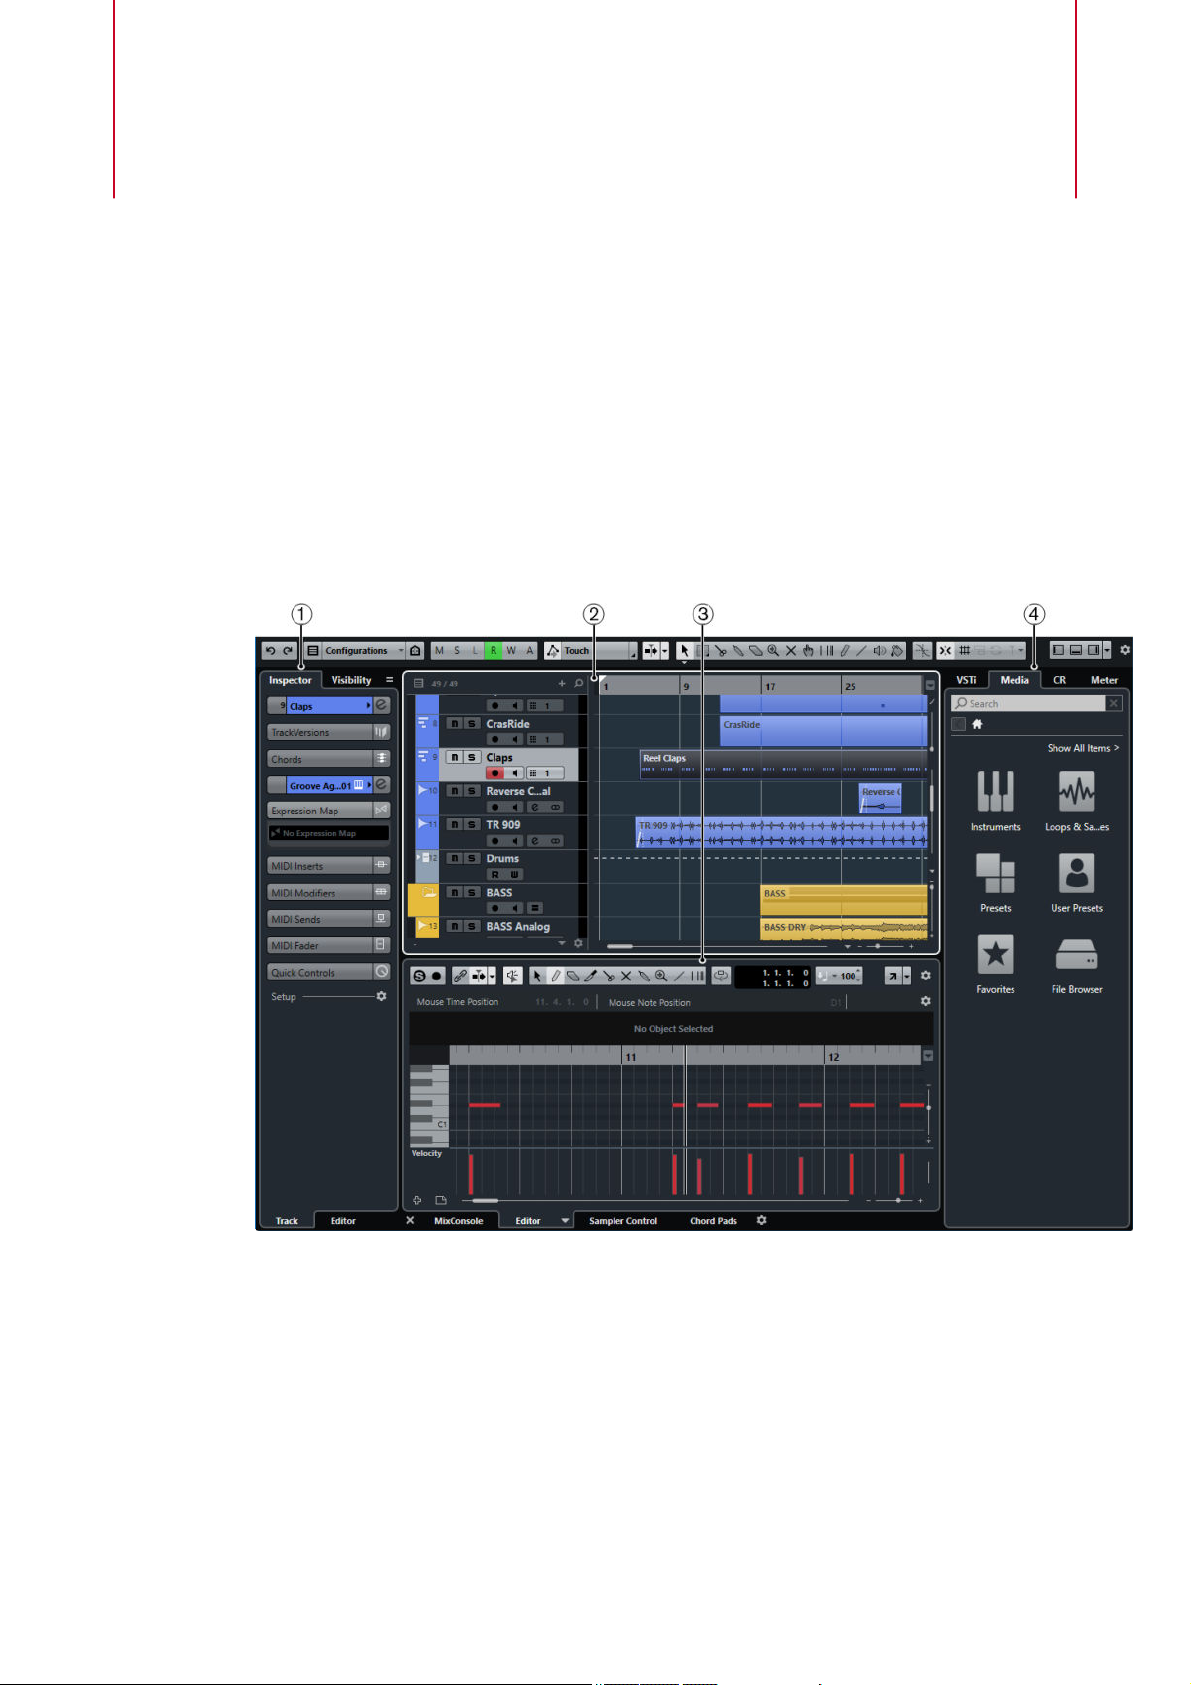Toggle global Read automation (green R) button

click(x=493, y=650)
